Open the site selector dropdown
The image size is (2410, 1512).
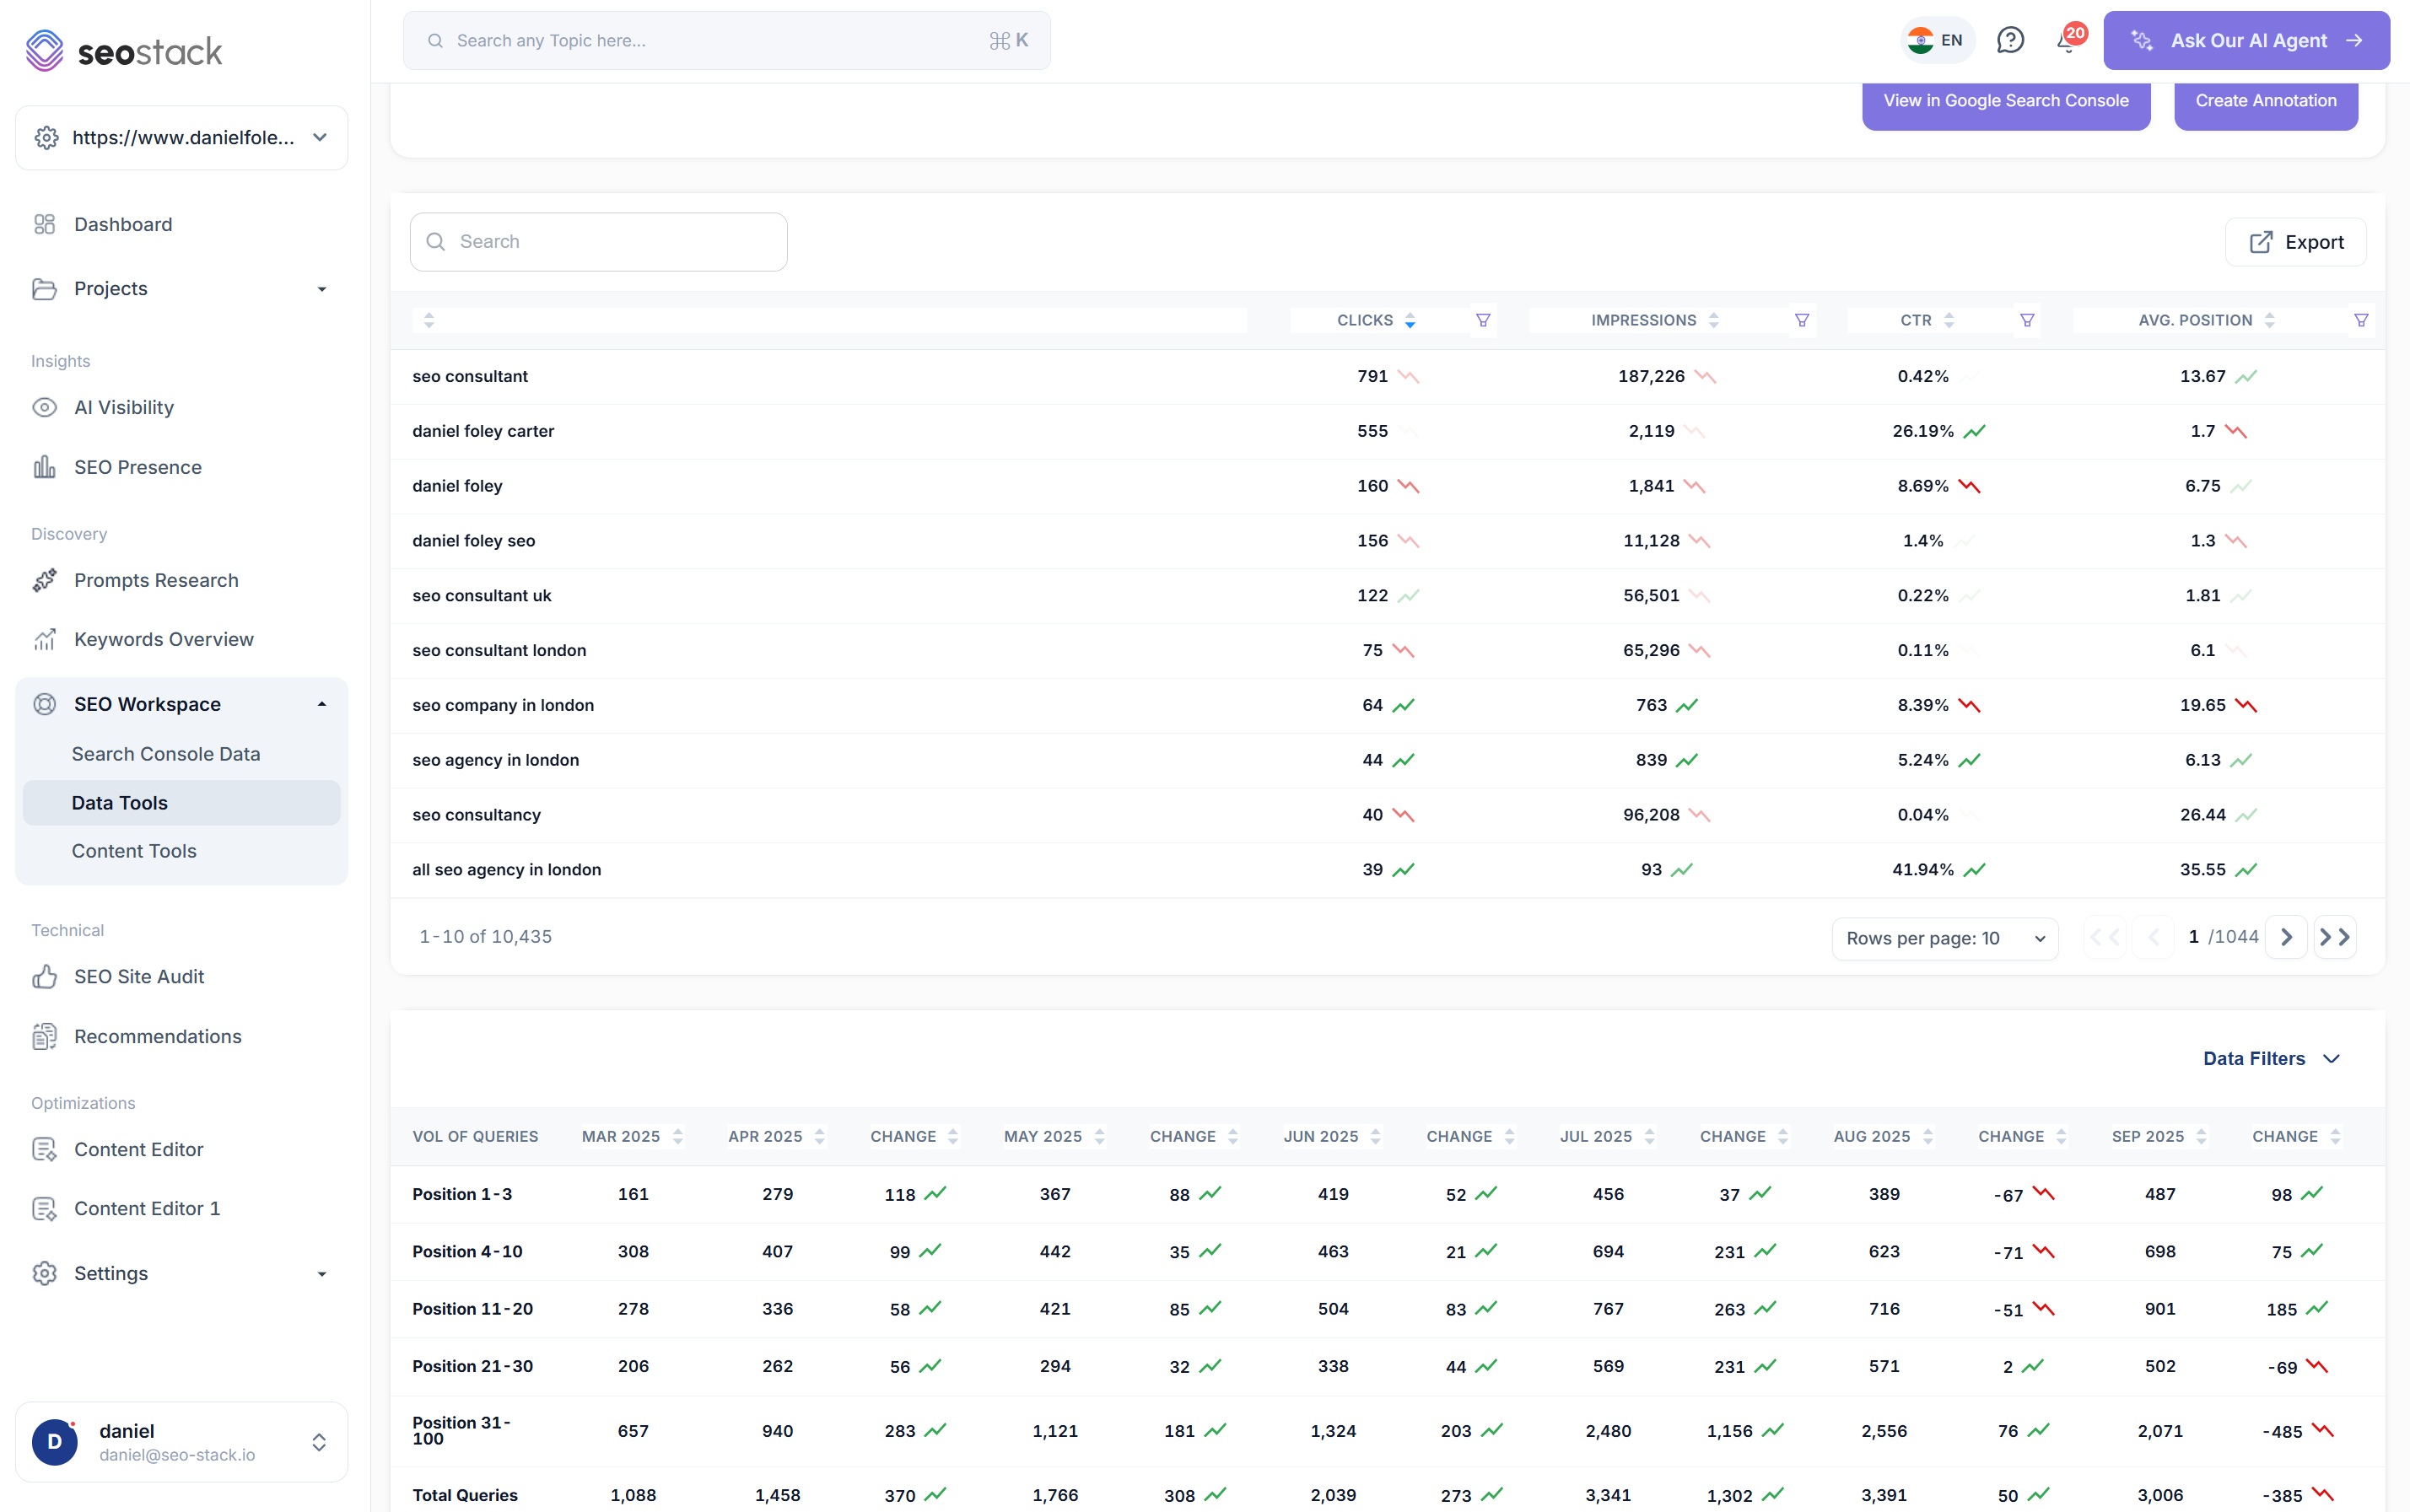(182, 137)
